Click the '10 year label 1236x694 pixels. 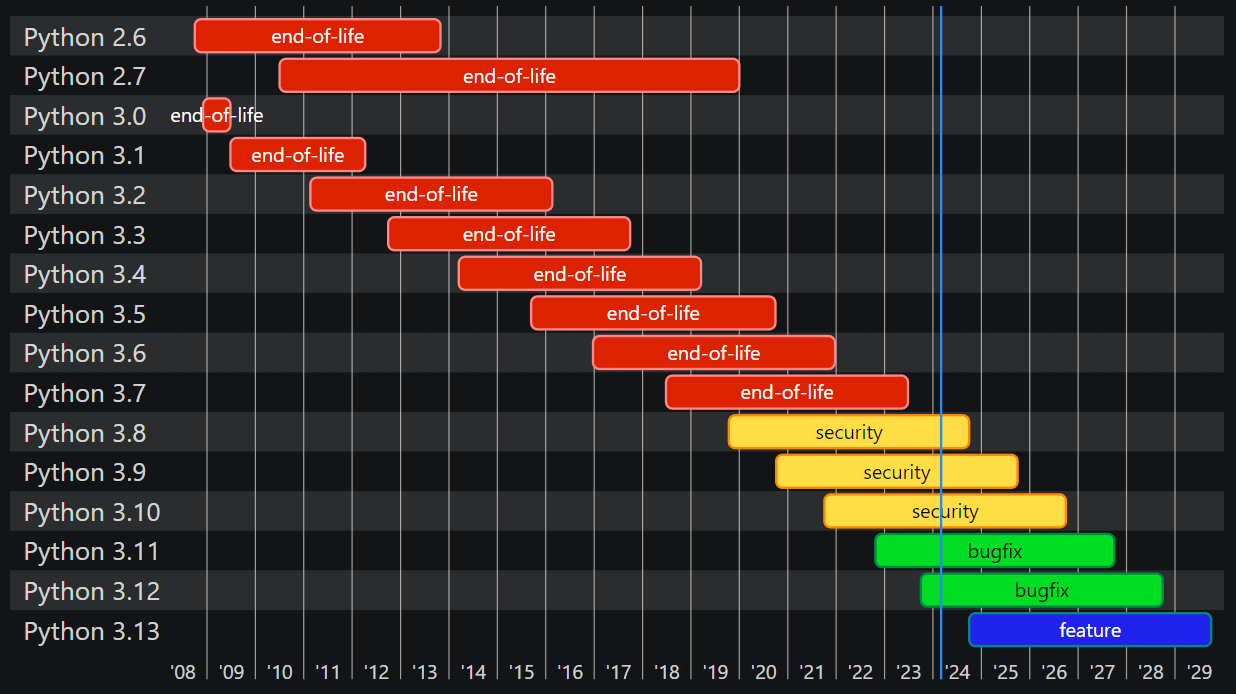click(279, 671)
